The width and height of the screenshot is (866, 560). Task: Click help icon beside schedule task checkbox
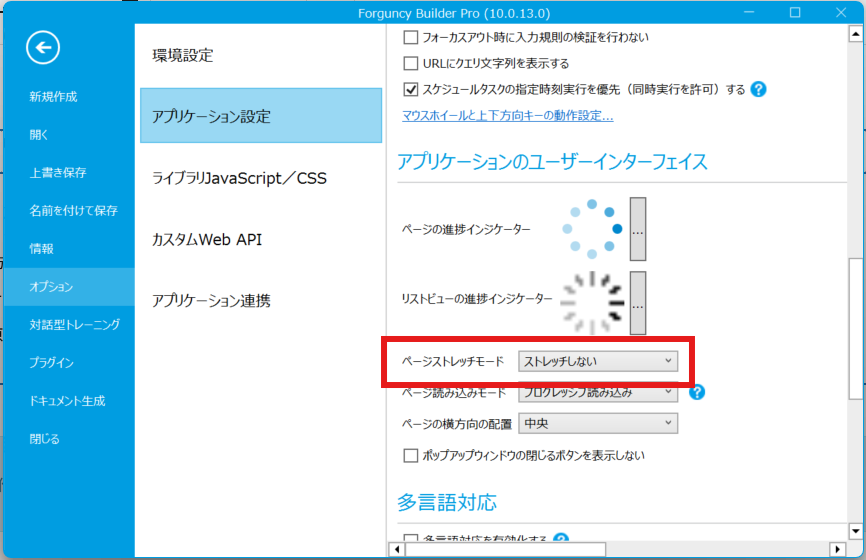[x=758, y=89]
